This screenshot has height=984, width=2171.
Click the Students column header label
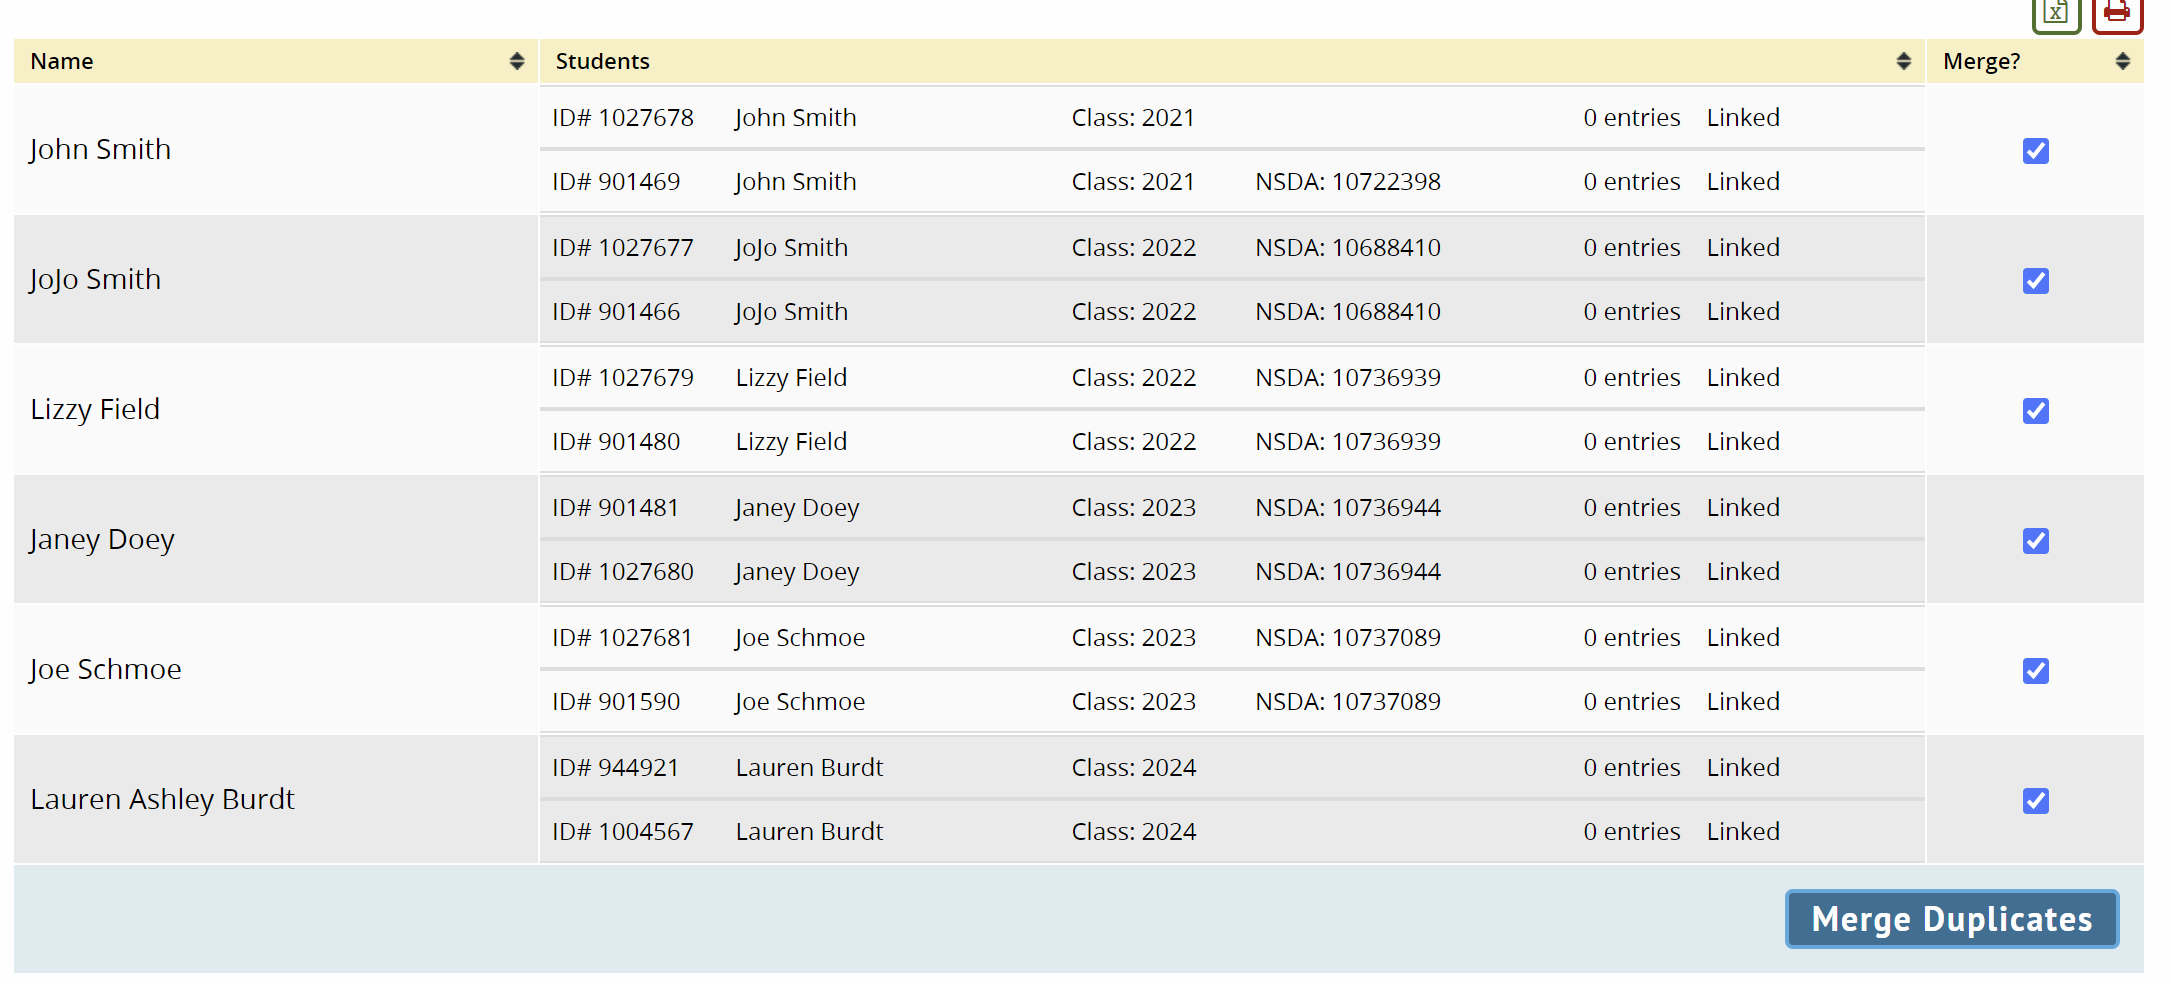pos(602,61)
